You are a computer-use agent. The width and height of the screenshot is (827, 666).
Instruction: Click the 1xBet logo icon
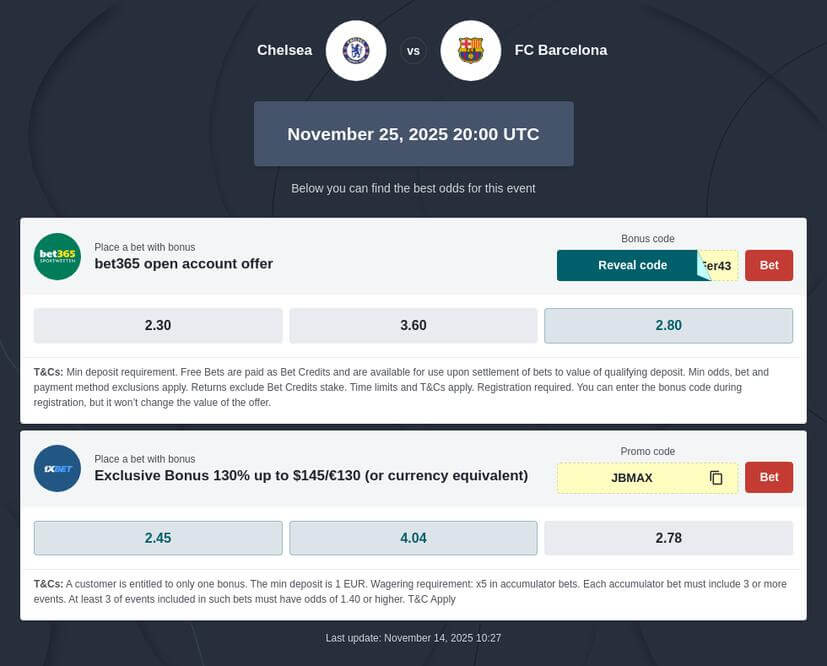click(57, 468)
